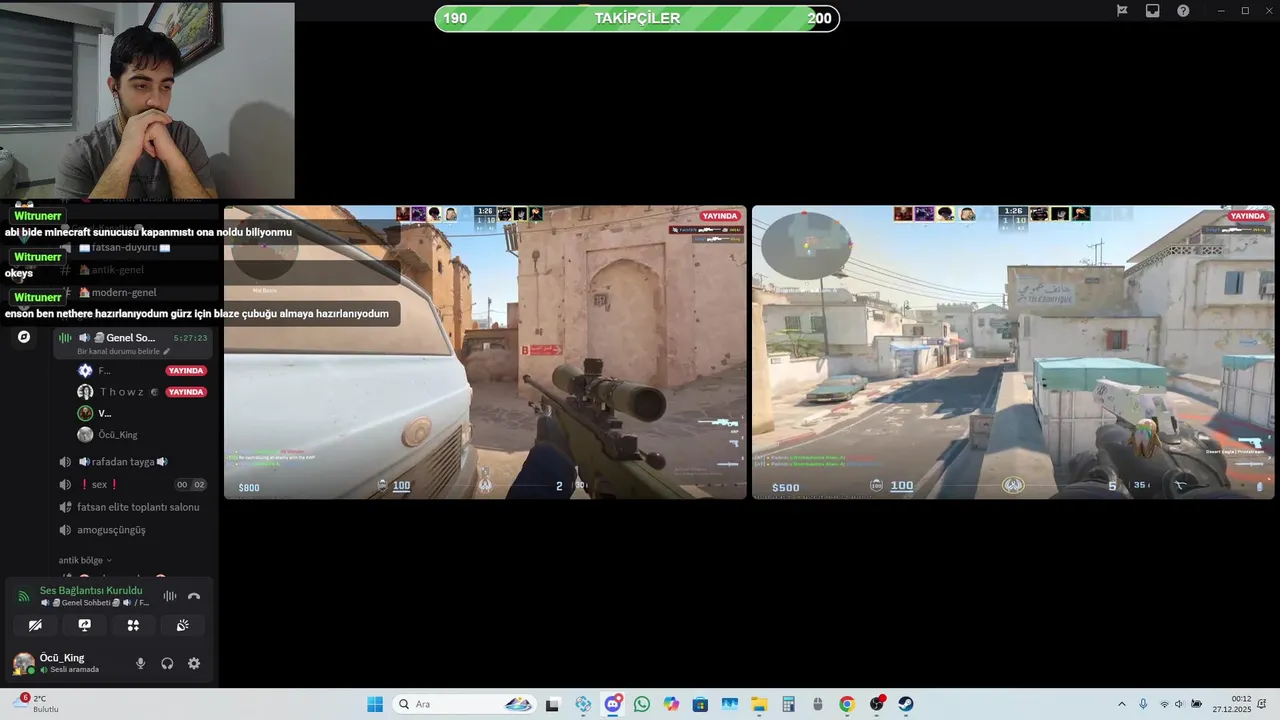Click YAYINDA badge on AWP stream
This screenshot has height=720, width=1280.
[x=720, y=216]
